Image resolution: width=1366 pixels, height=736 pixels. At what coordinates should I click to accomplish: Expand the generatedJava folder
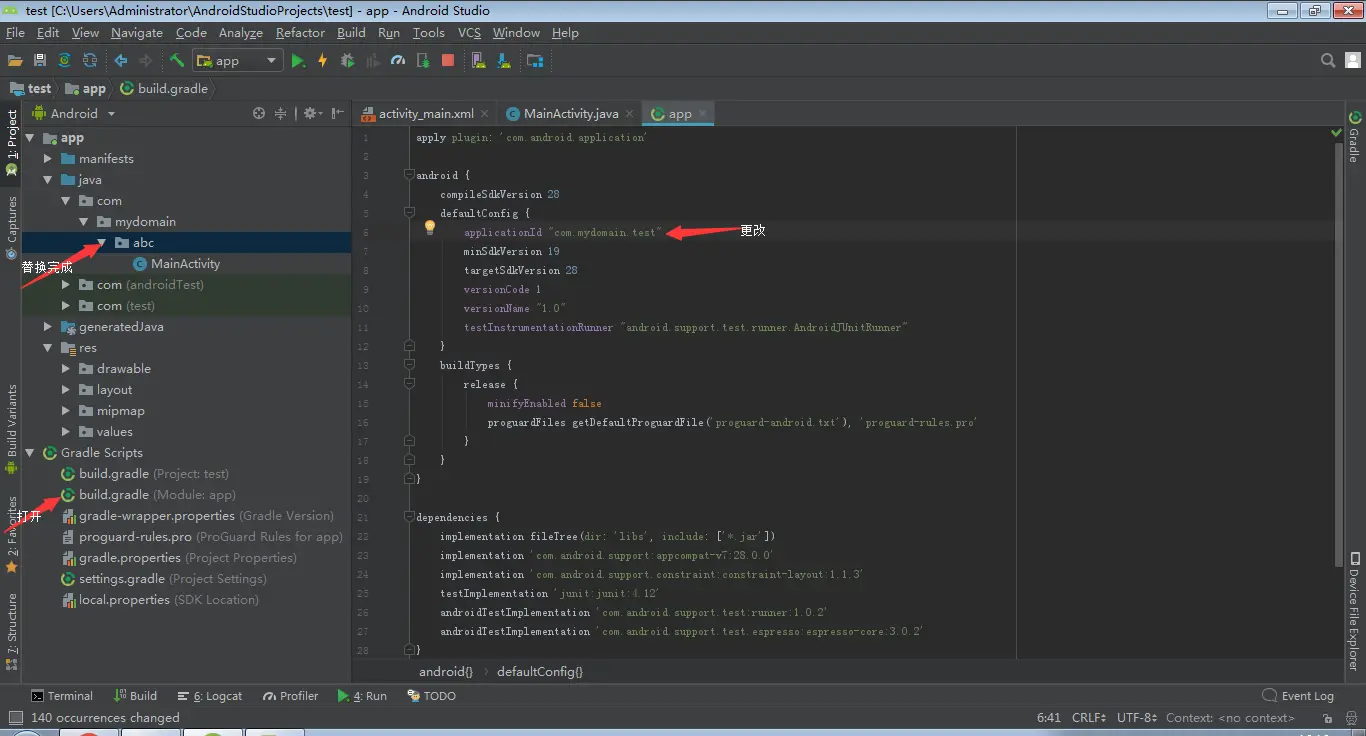click(48, 327)
